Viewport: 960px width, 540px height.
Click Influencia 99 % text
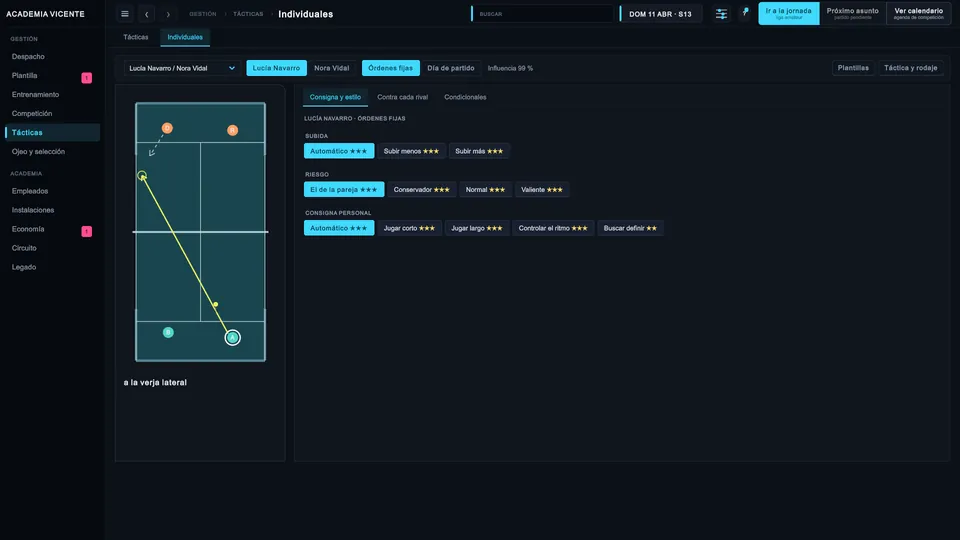(x=510, y=68)
